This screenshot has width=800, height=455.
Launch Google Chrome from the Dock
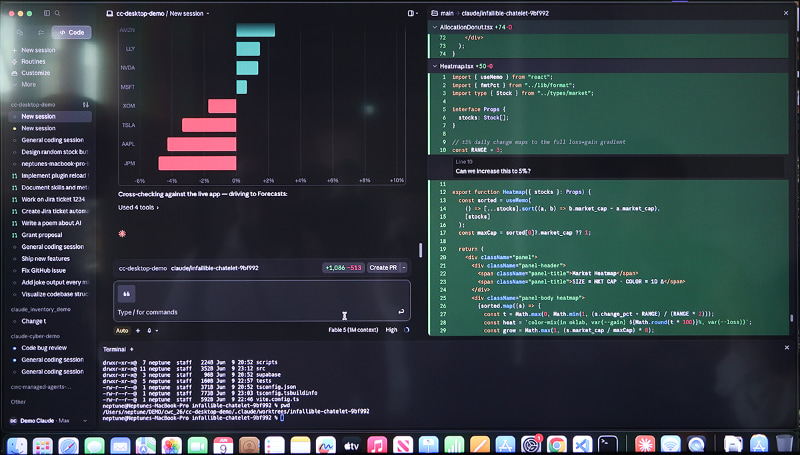pyautogui.click(x=557, y=445)
